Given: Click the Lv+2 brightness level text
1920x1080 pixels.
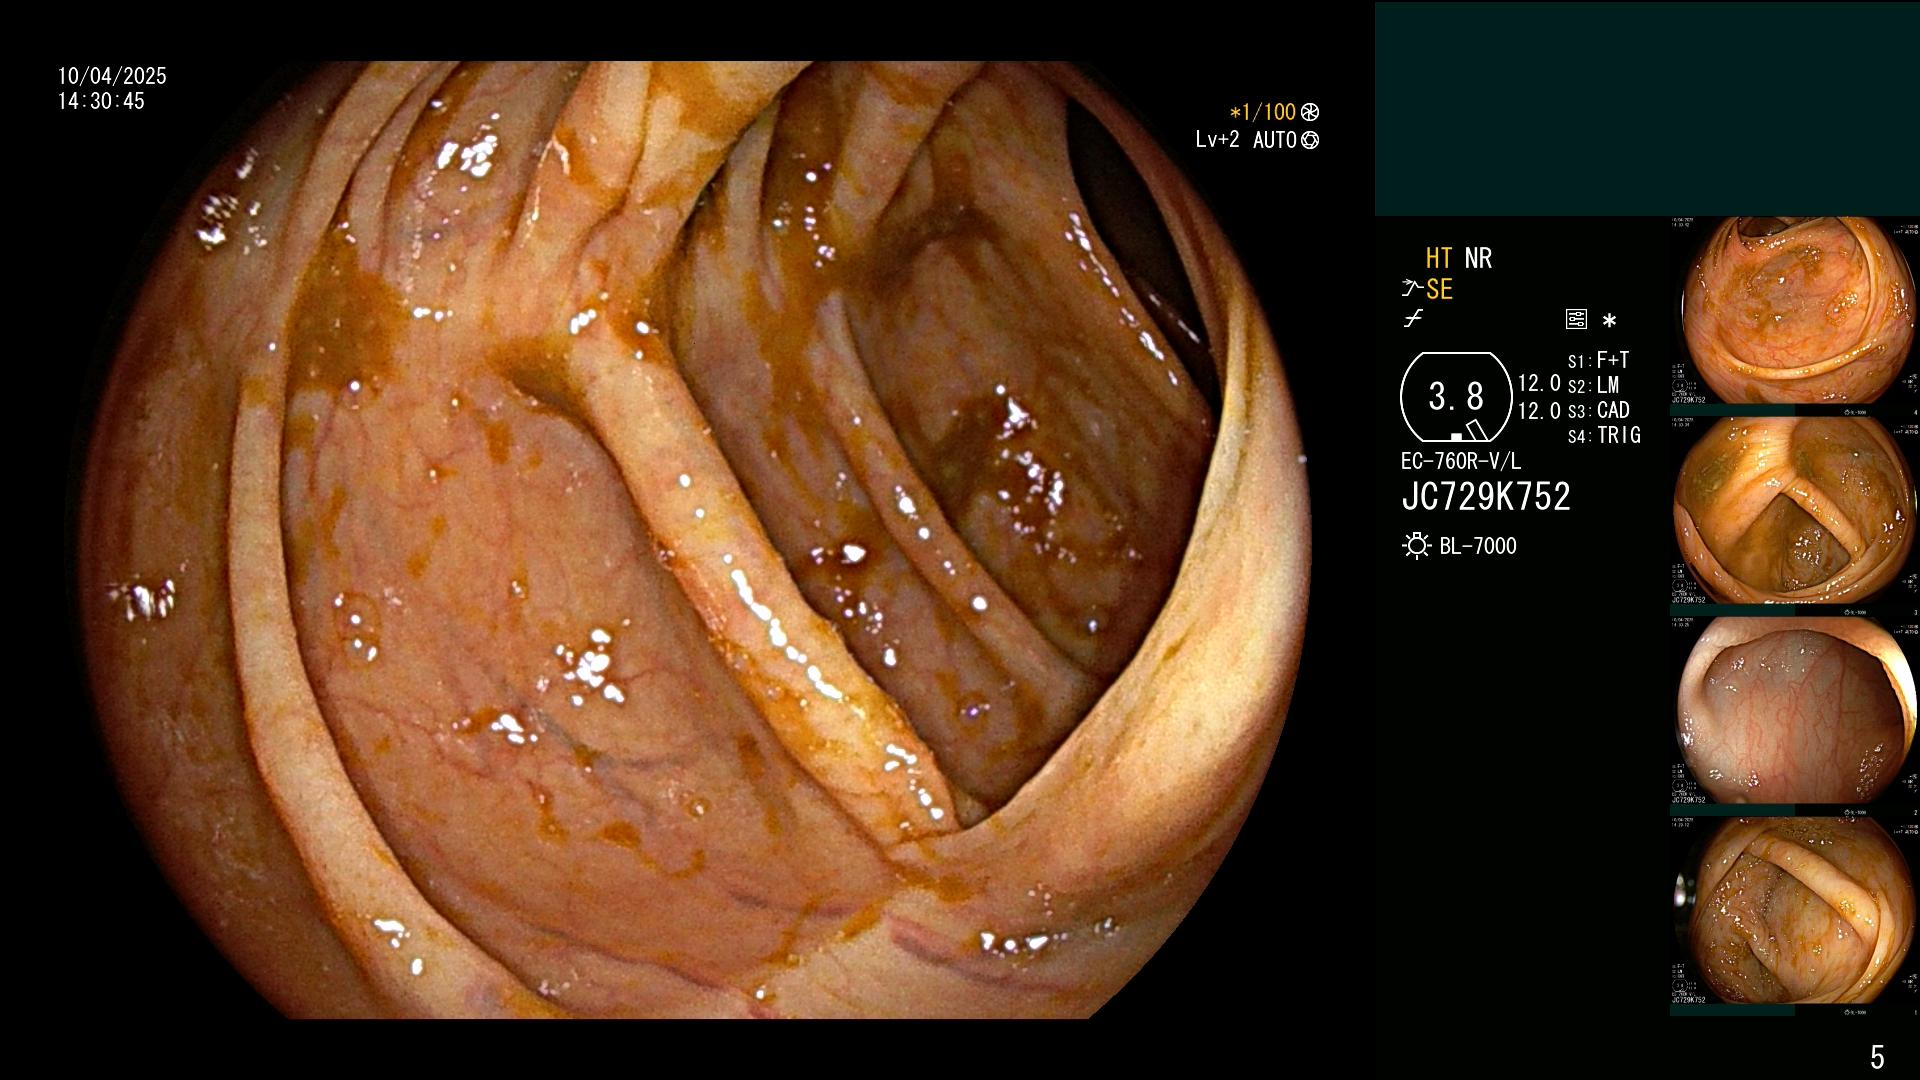Looking at the screenshot, I should coord(1217,140).
